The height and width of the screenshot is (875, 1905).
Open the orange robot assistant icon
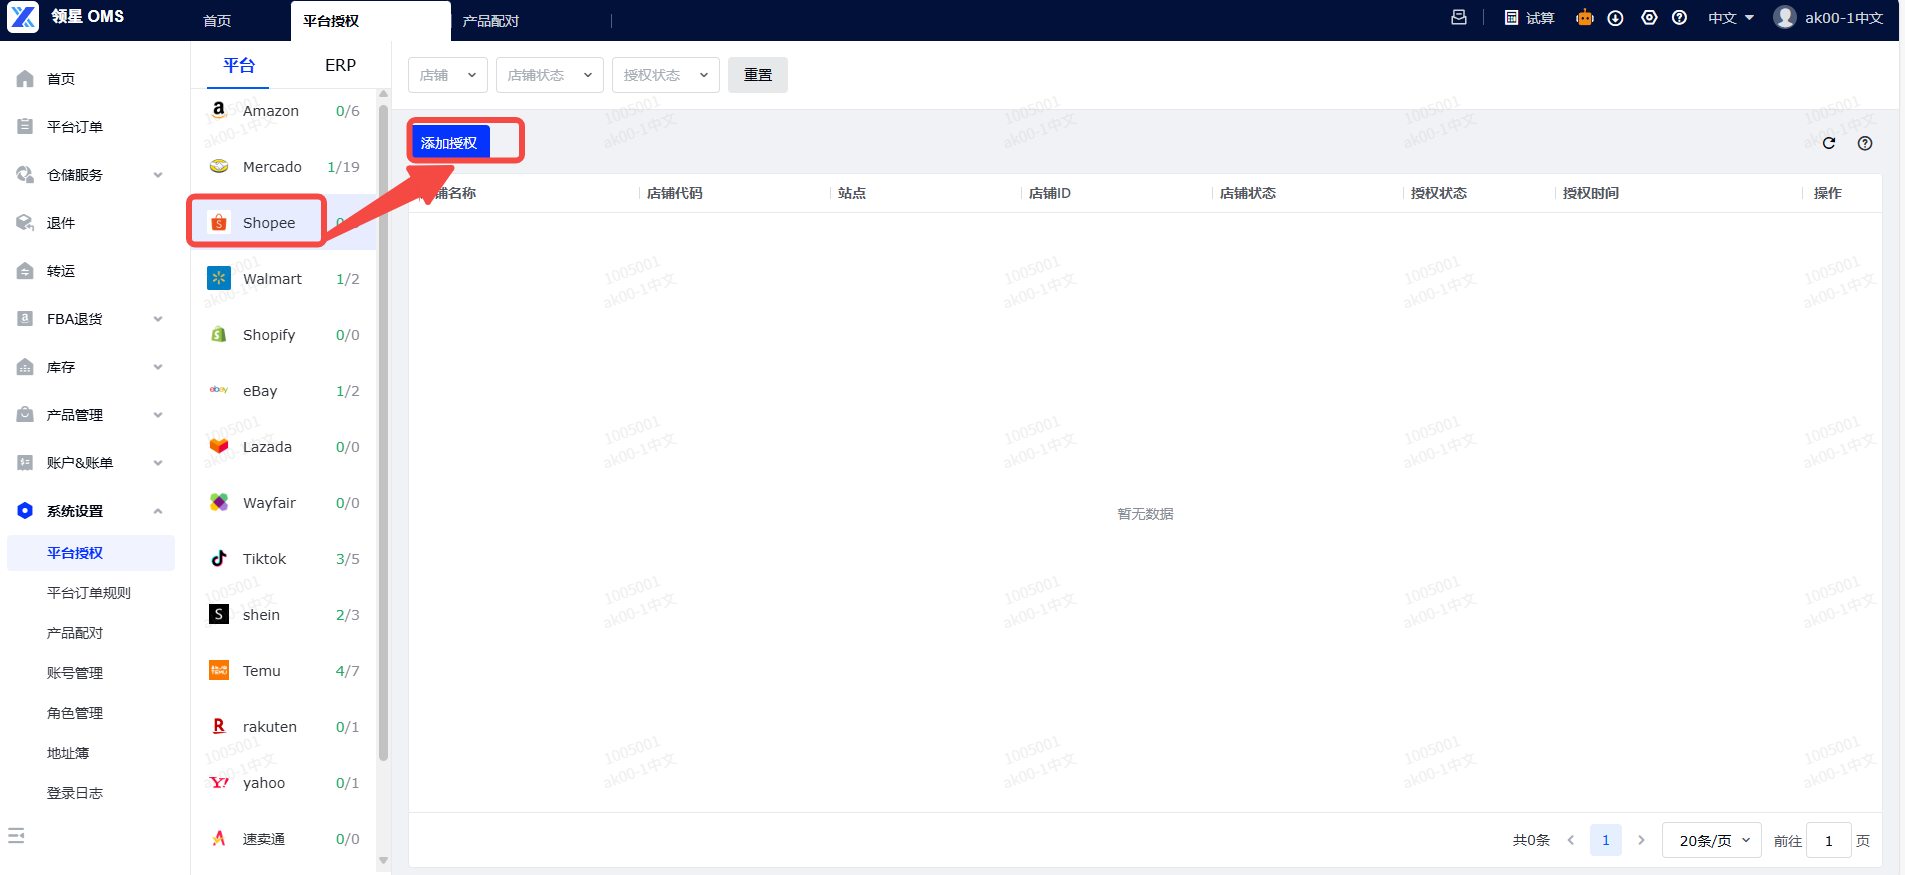(x=1585, y=17)
